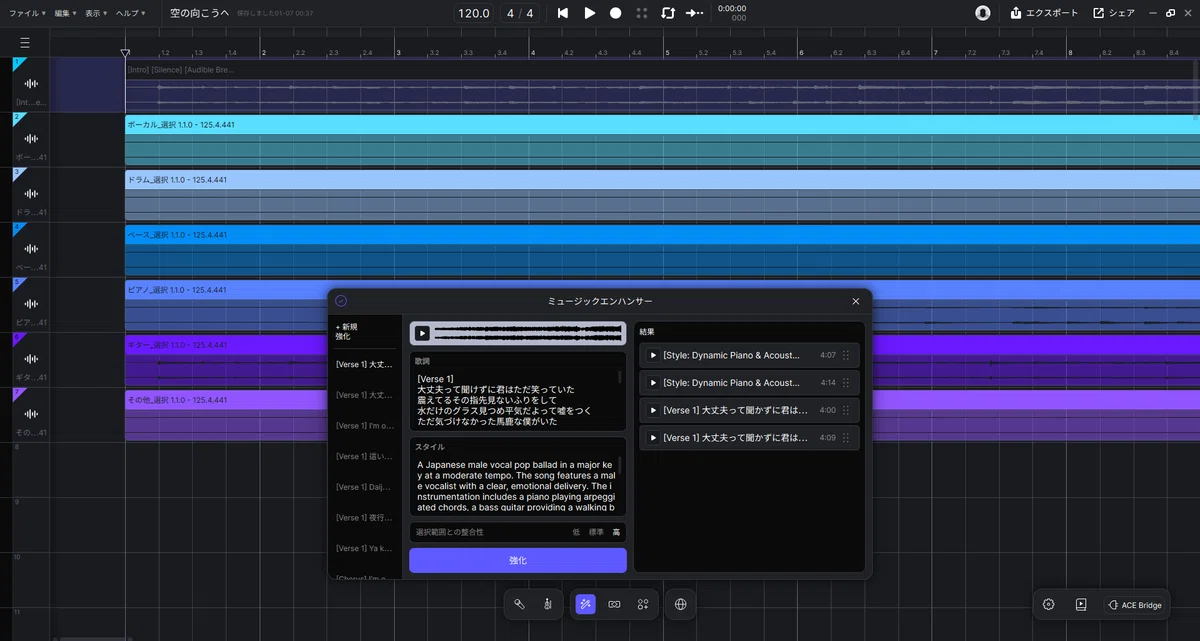The height and width of the screenshot is (641, 1200).
Task: Click drag handle of the 4:07 result
Action: [847, 355]
